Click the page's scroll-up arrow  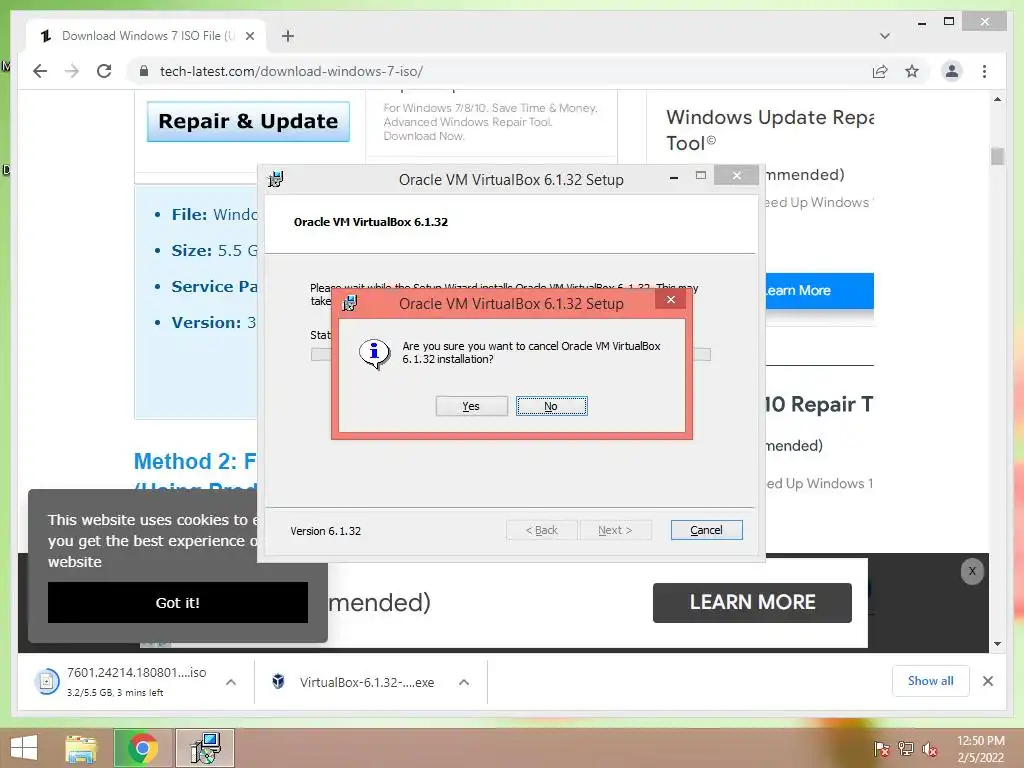[997, 99]
